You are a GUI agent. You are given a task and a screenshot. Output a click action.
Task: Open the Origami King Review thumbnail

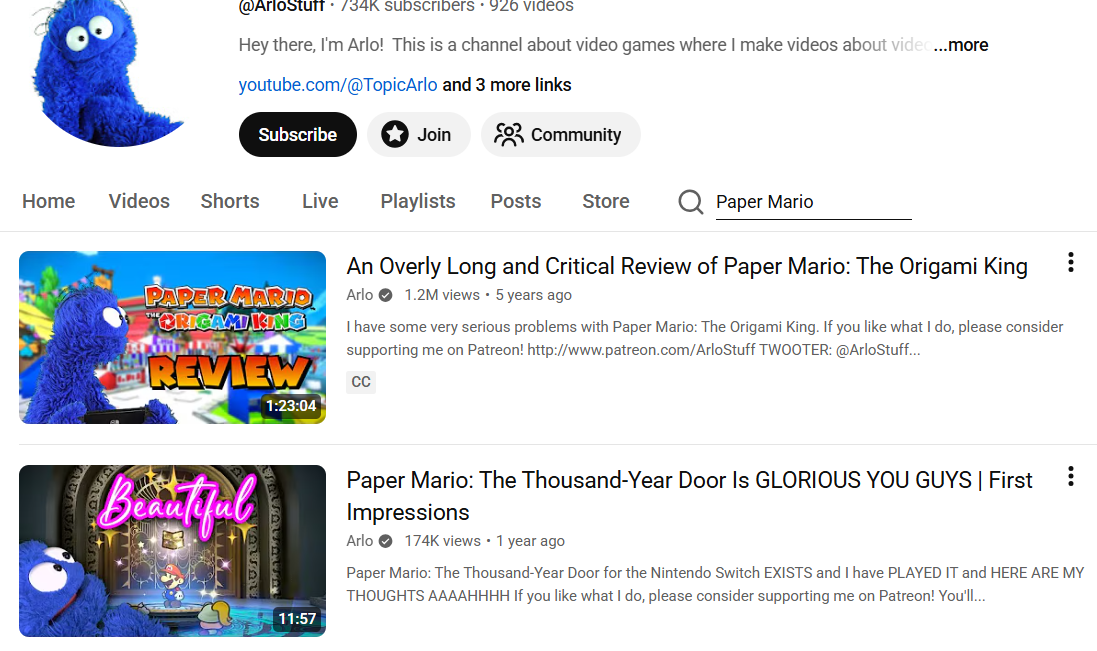(x=172, y=337)
